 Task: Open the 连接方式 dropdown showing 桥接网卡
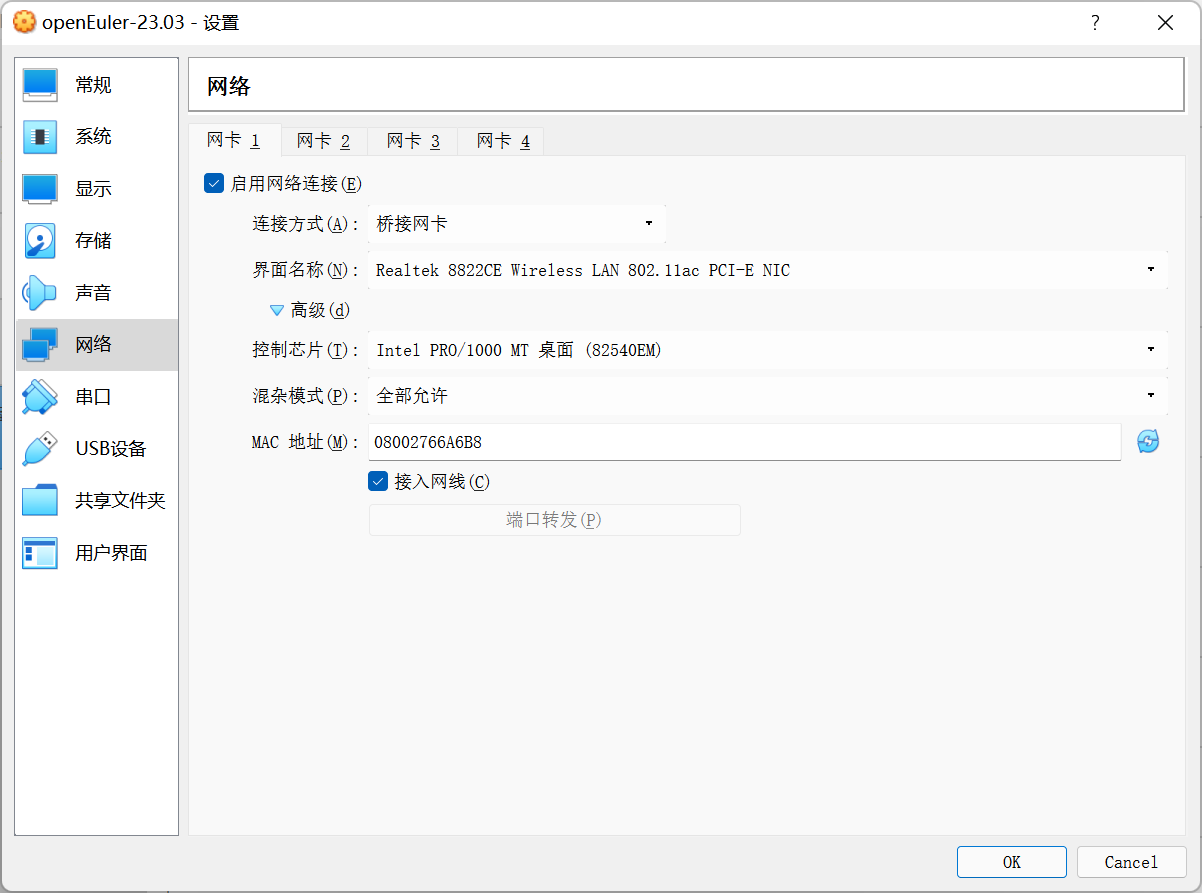(x=517, y=224)
